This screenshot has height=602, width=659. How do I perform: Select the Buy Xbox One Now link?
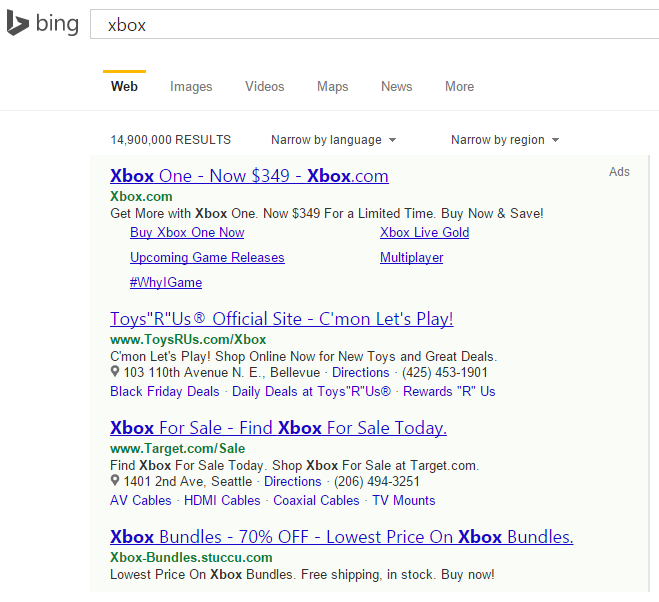pyautogui.click(x=187, y=232)
